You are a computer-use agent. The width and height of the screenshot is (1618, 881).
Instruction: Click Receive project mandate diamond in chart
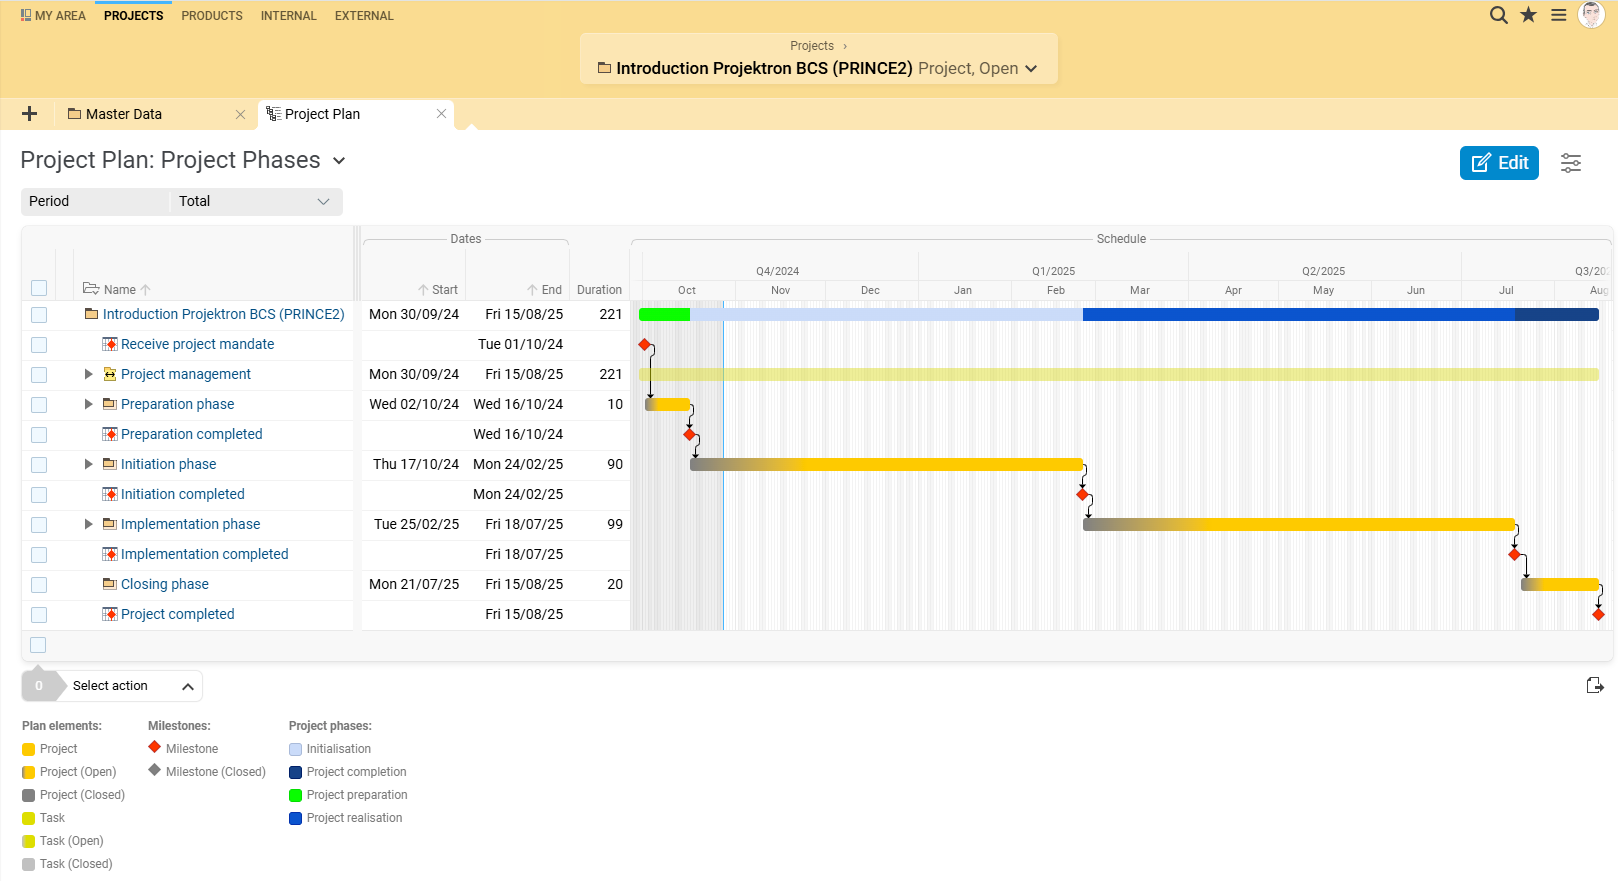[645, 344]
